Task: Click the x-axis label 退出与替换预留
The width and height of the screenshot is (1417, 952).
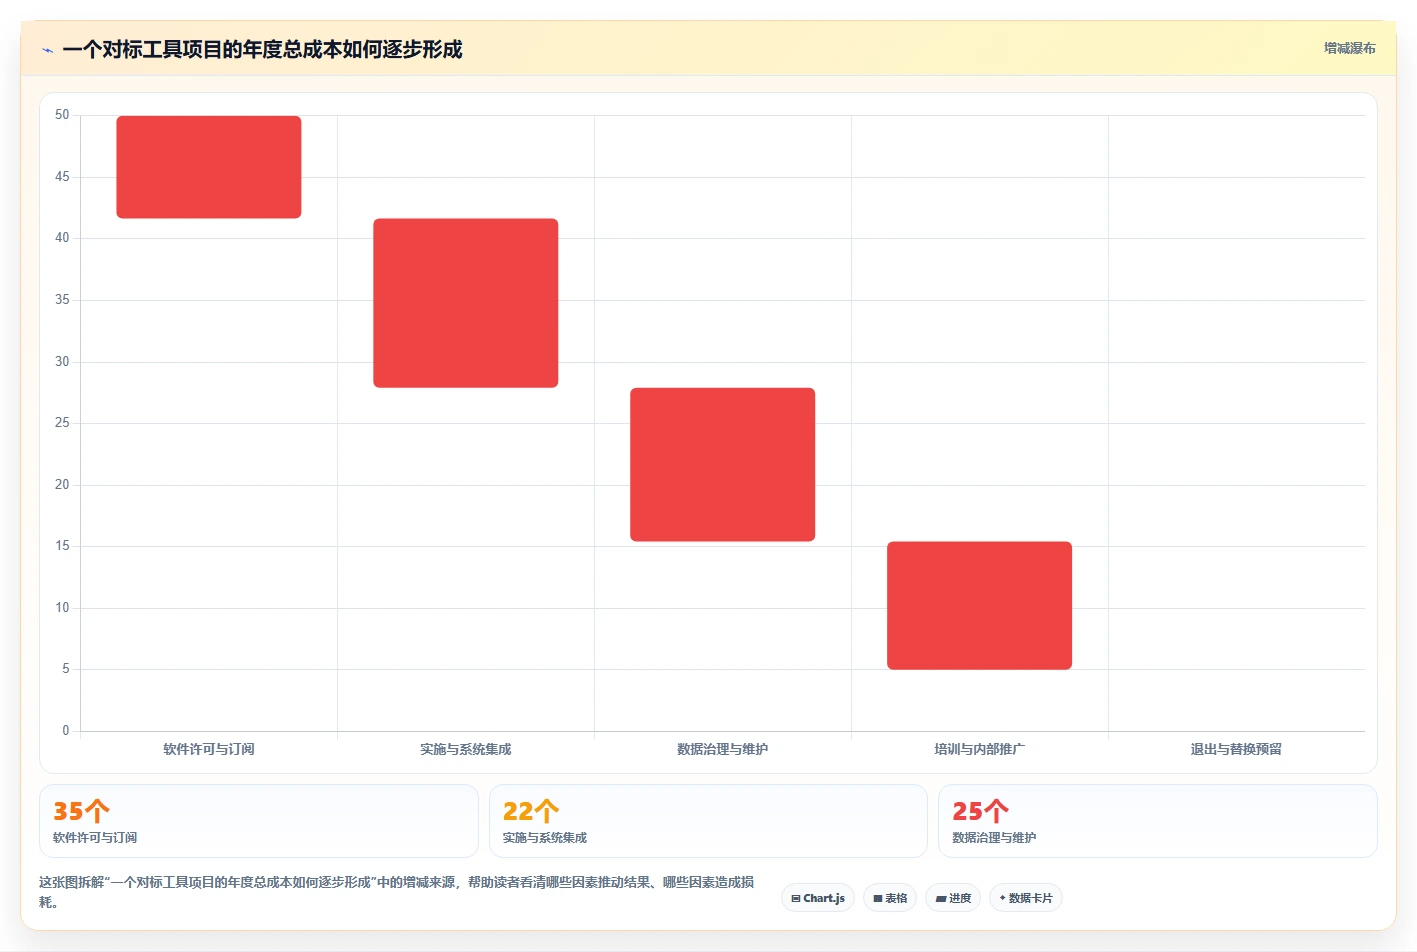Action: tap(1236, 749)
